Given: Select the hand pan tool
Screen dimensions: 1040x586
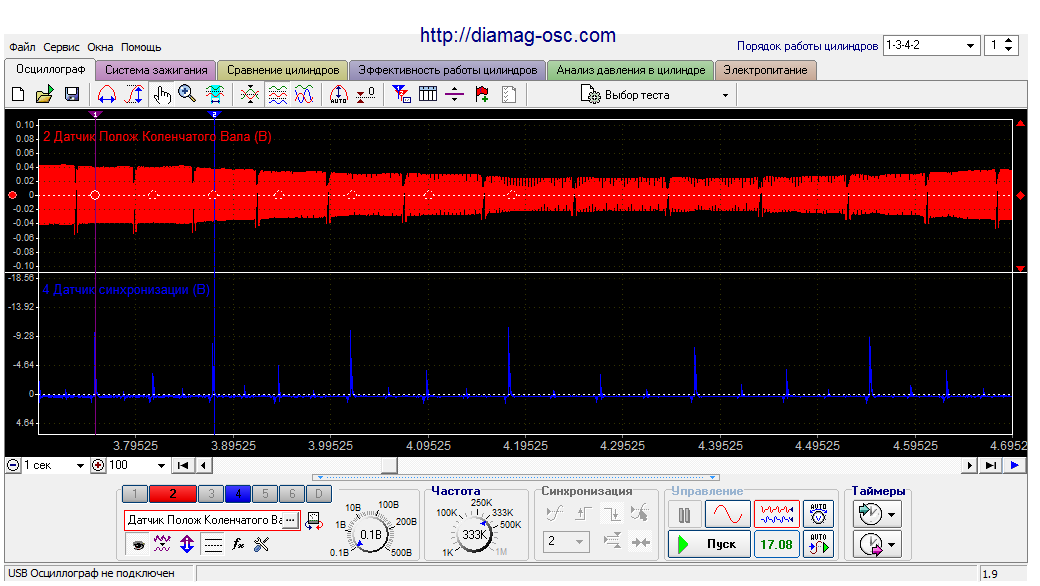Looking at the screenshot, I should tap(162, 95).
